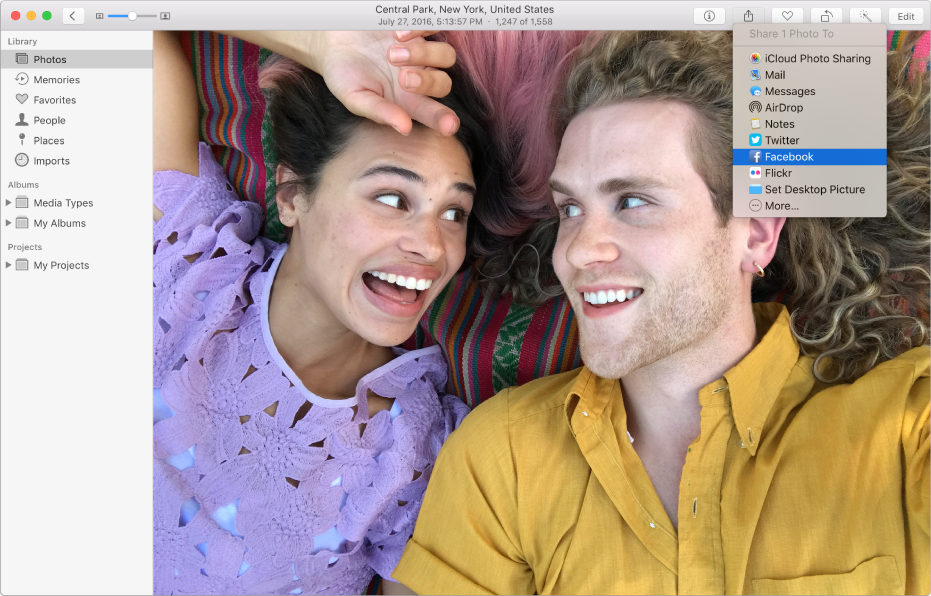Click the photo date and count text
This screenshot has height=596, width=931.
click(x=465, y=21)
